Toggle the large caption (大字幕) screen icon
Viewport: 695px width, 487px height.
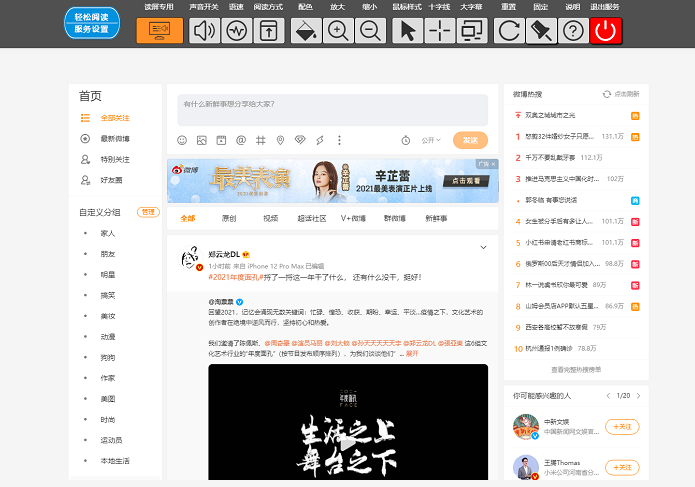pyautogui.click(x=472, y=31)
